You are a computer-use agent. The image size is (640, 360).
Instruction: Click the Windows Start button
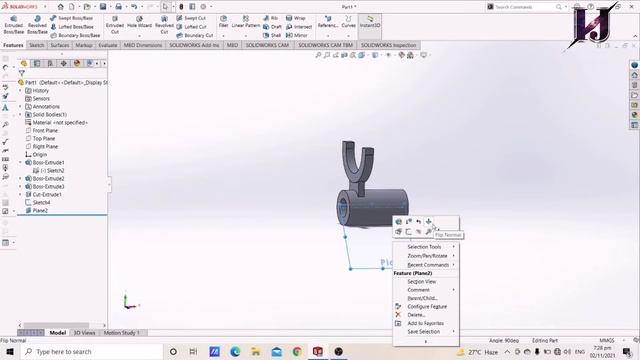(x=10, y=351)
